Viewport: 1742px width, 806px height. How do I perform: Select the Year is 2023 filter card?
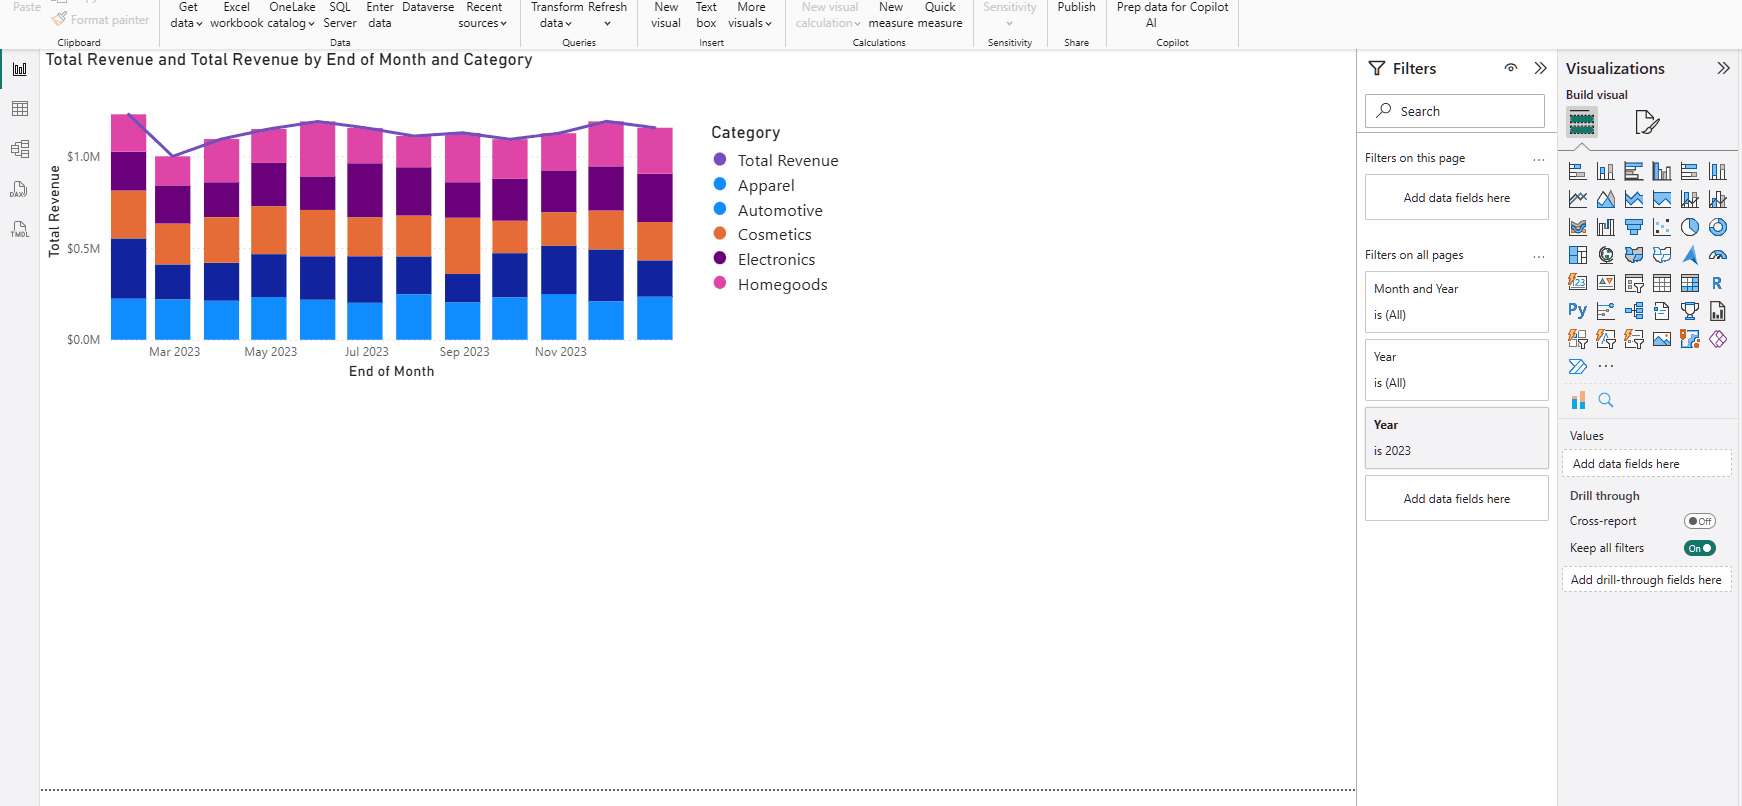[x=1457, y=438]
